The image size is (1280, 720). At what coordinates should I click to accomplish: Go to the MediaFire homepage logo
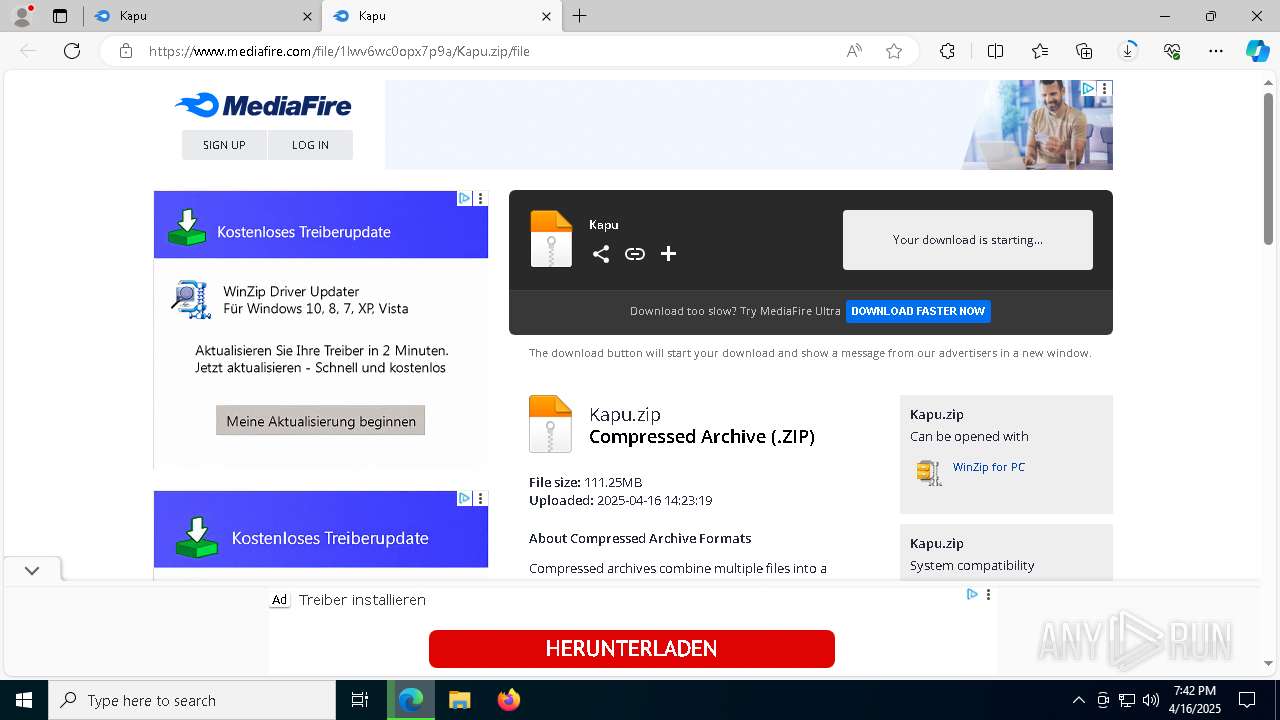[263, 105]
